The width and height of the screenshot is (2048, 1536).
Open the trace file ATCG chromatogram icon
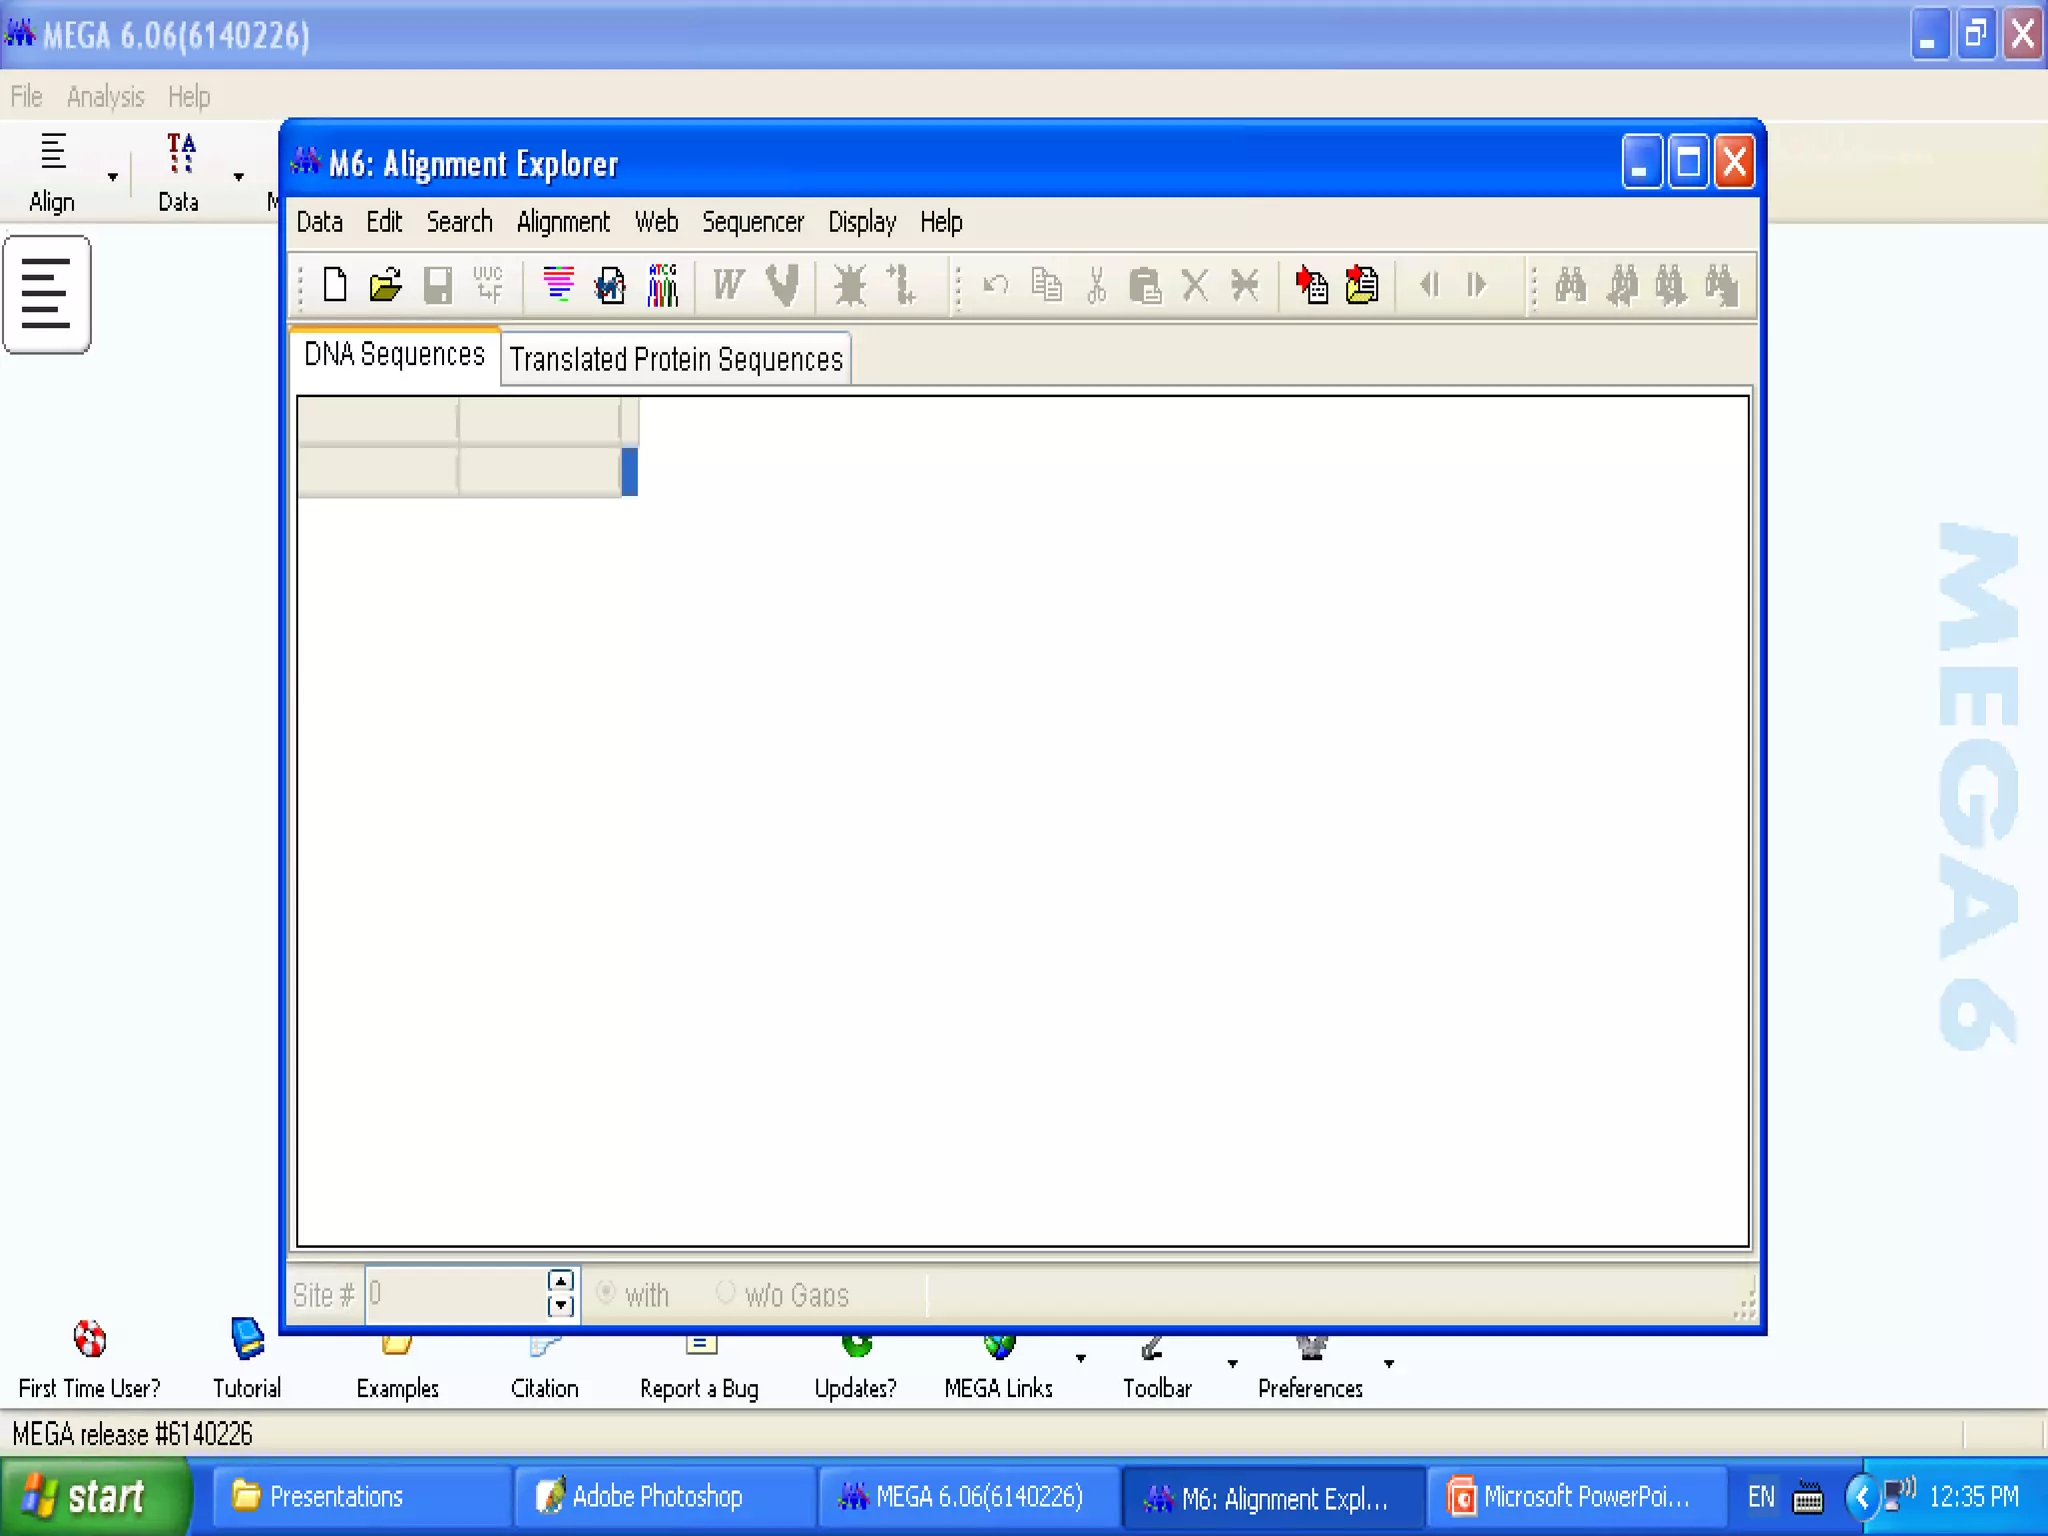[x=663, y=285]
